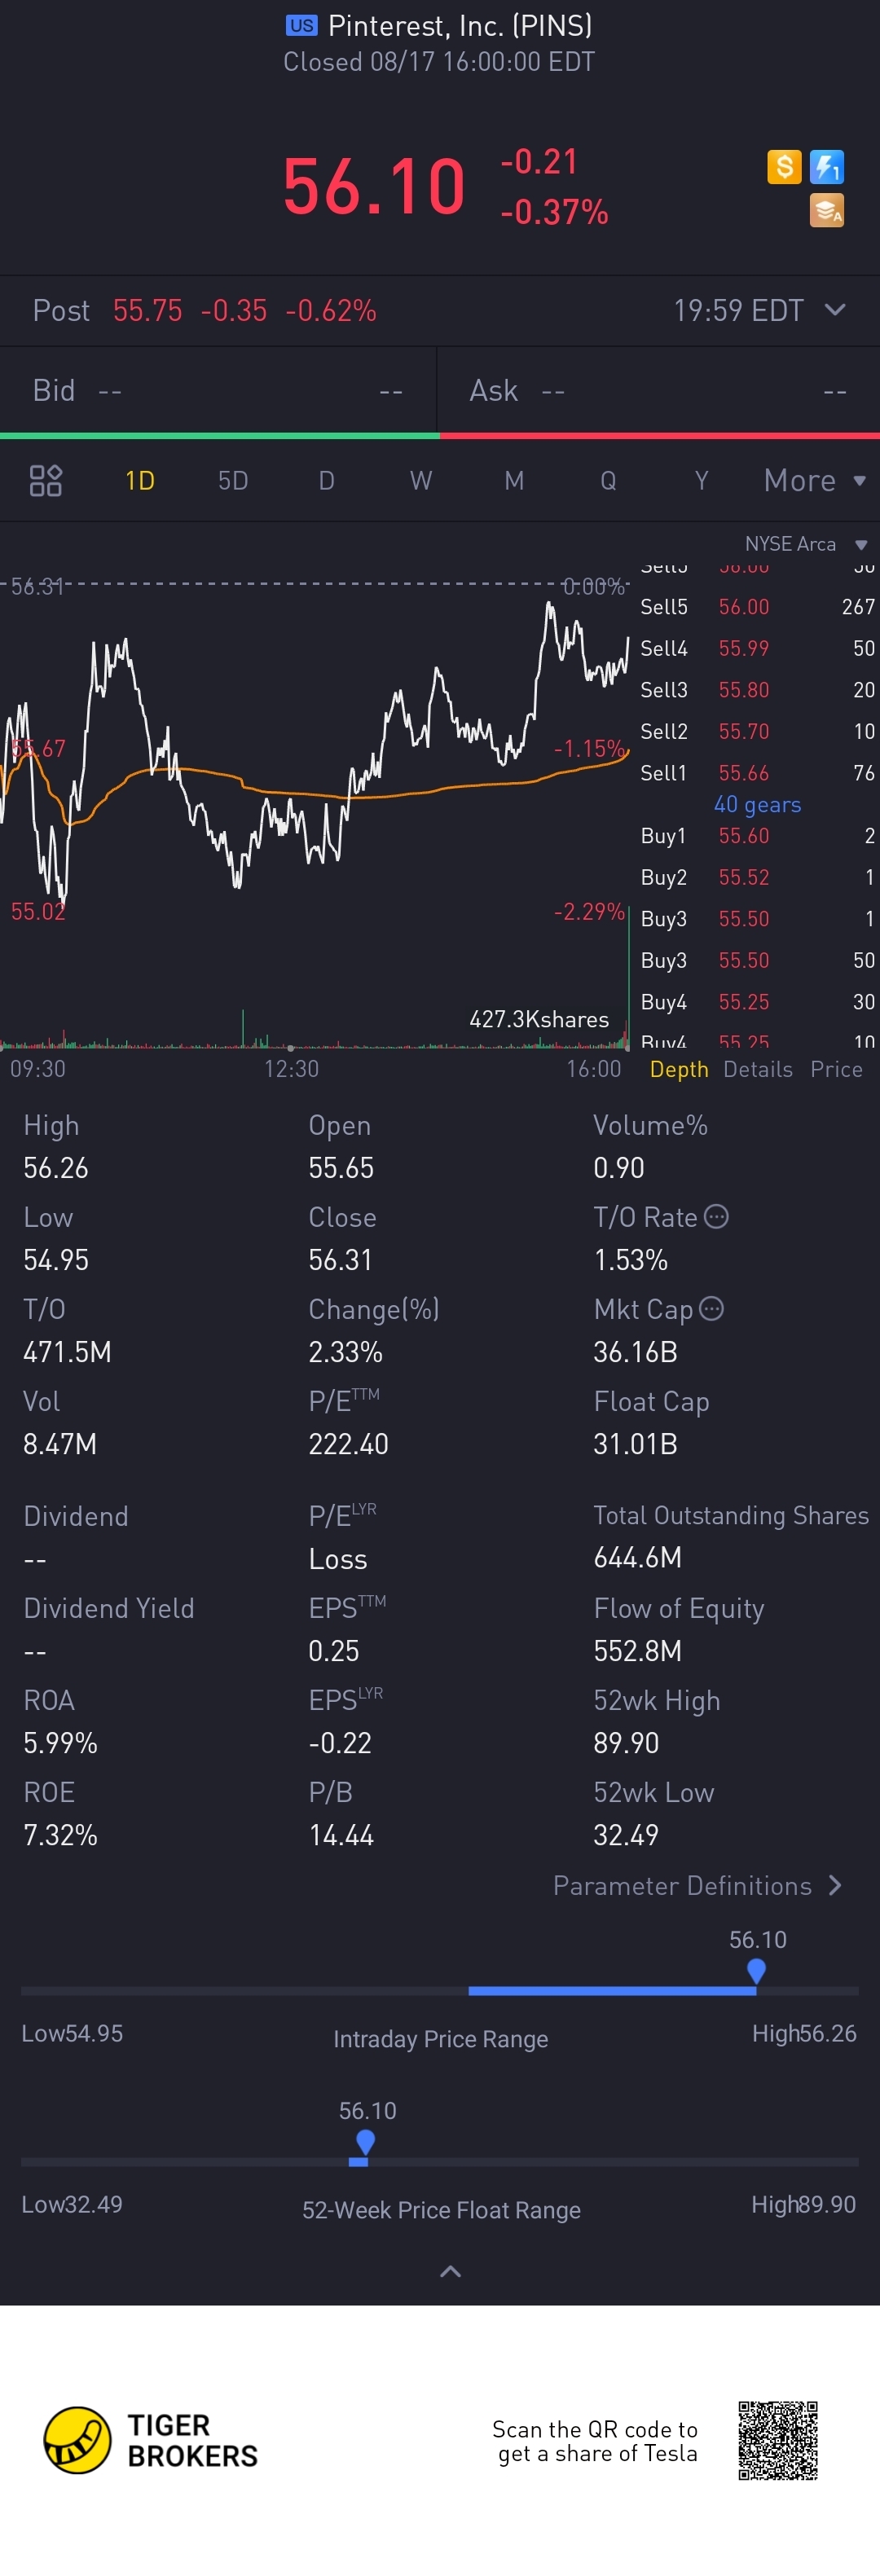The image size is (880, 2576).
Task: Tap the info icon beside Mkt Cap
Action: tap(711, 1309)
